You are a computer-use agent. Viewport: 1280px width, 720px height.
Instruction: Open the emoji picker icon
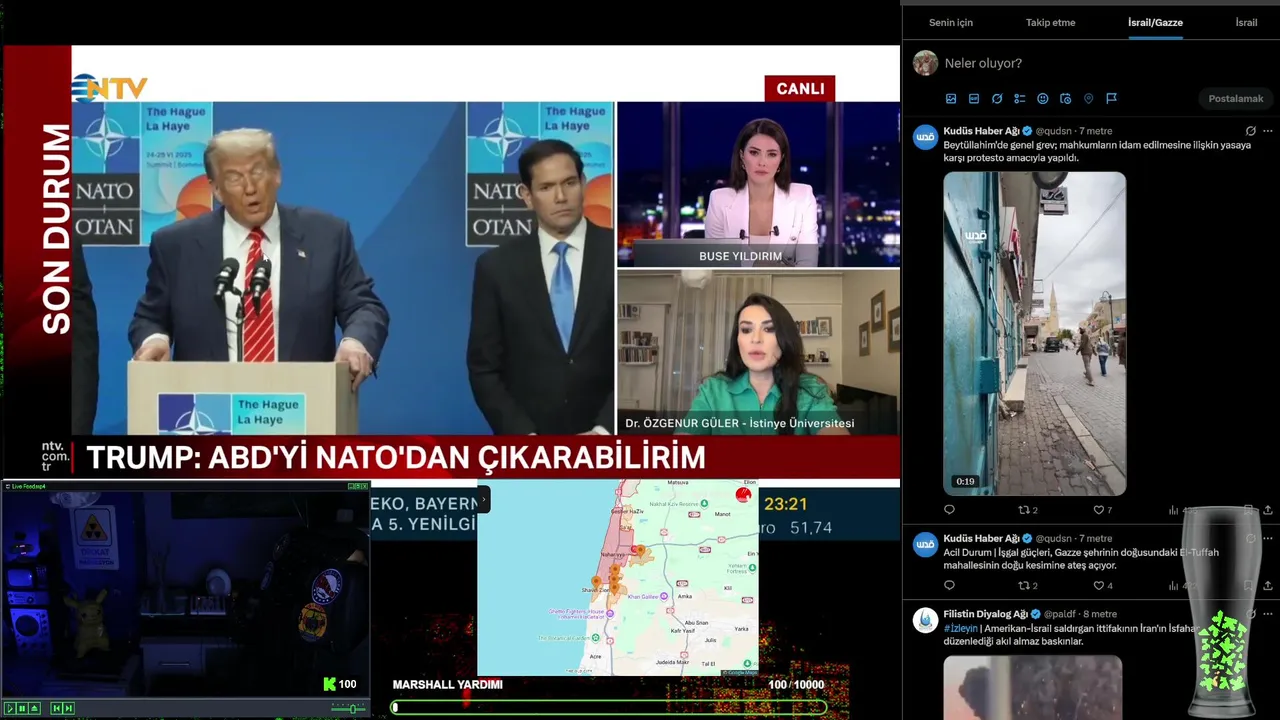1043,99
